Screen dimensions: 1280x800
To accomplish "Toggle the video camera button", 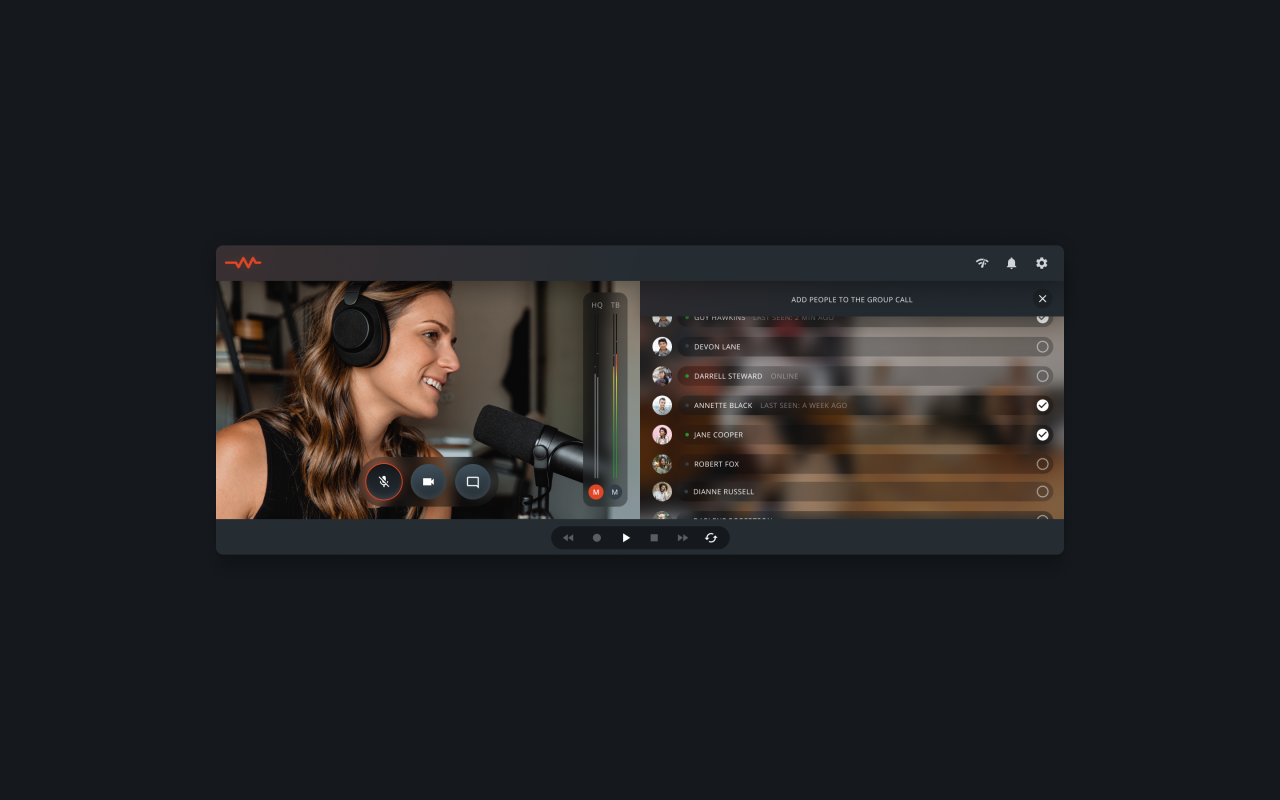I will coord(428,482).
